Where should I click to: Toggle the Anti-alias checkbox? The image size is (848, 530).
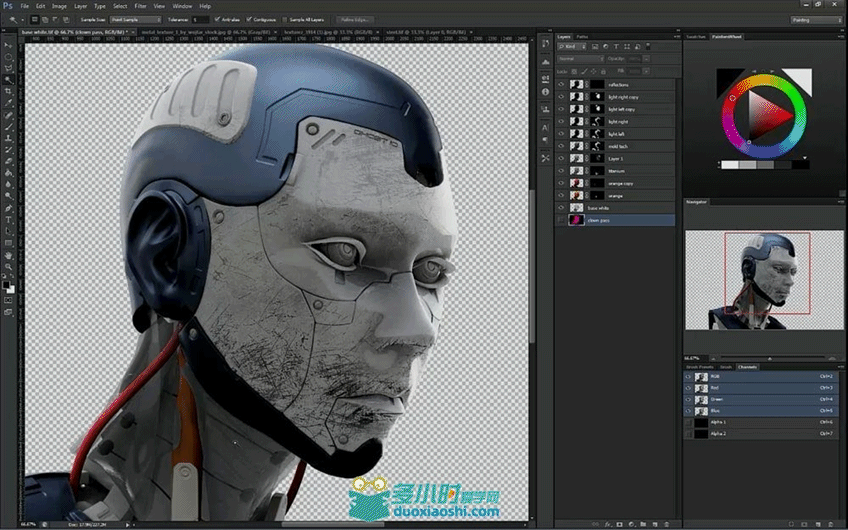point(217,19)
